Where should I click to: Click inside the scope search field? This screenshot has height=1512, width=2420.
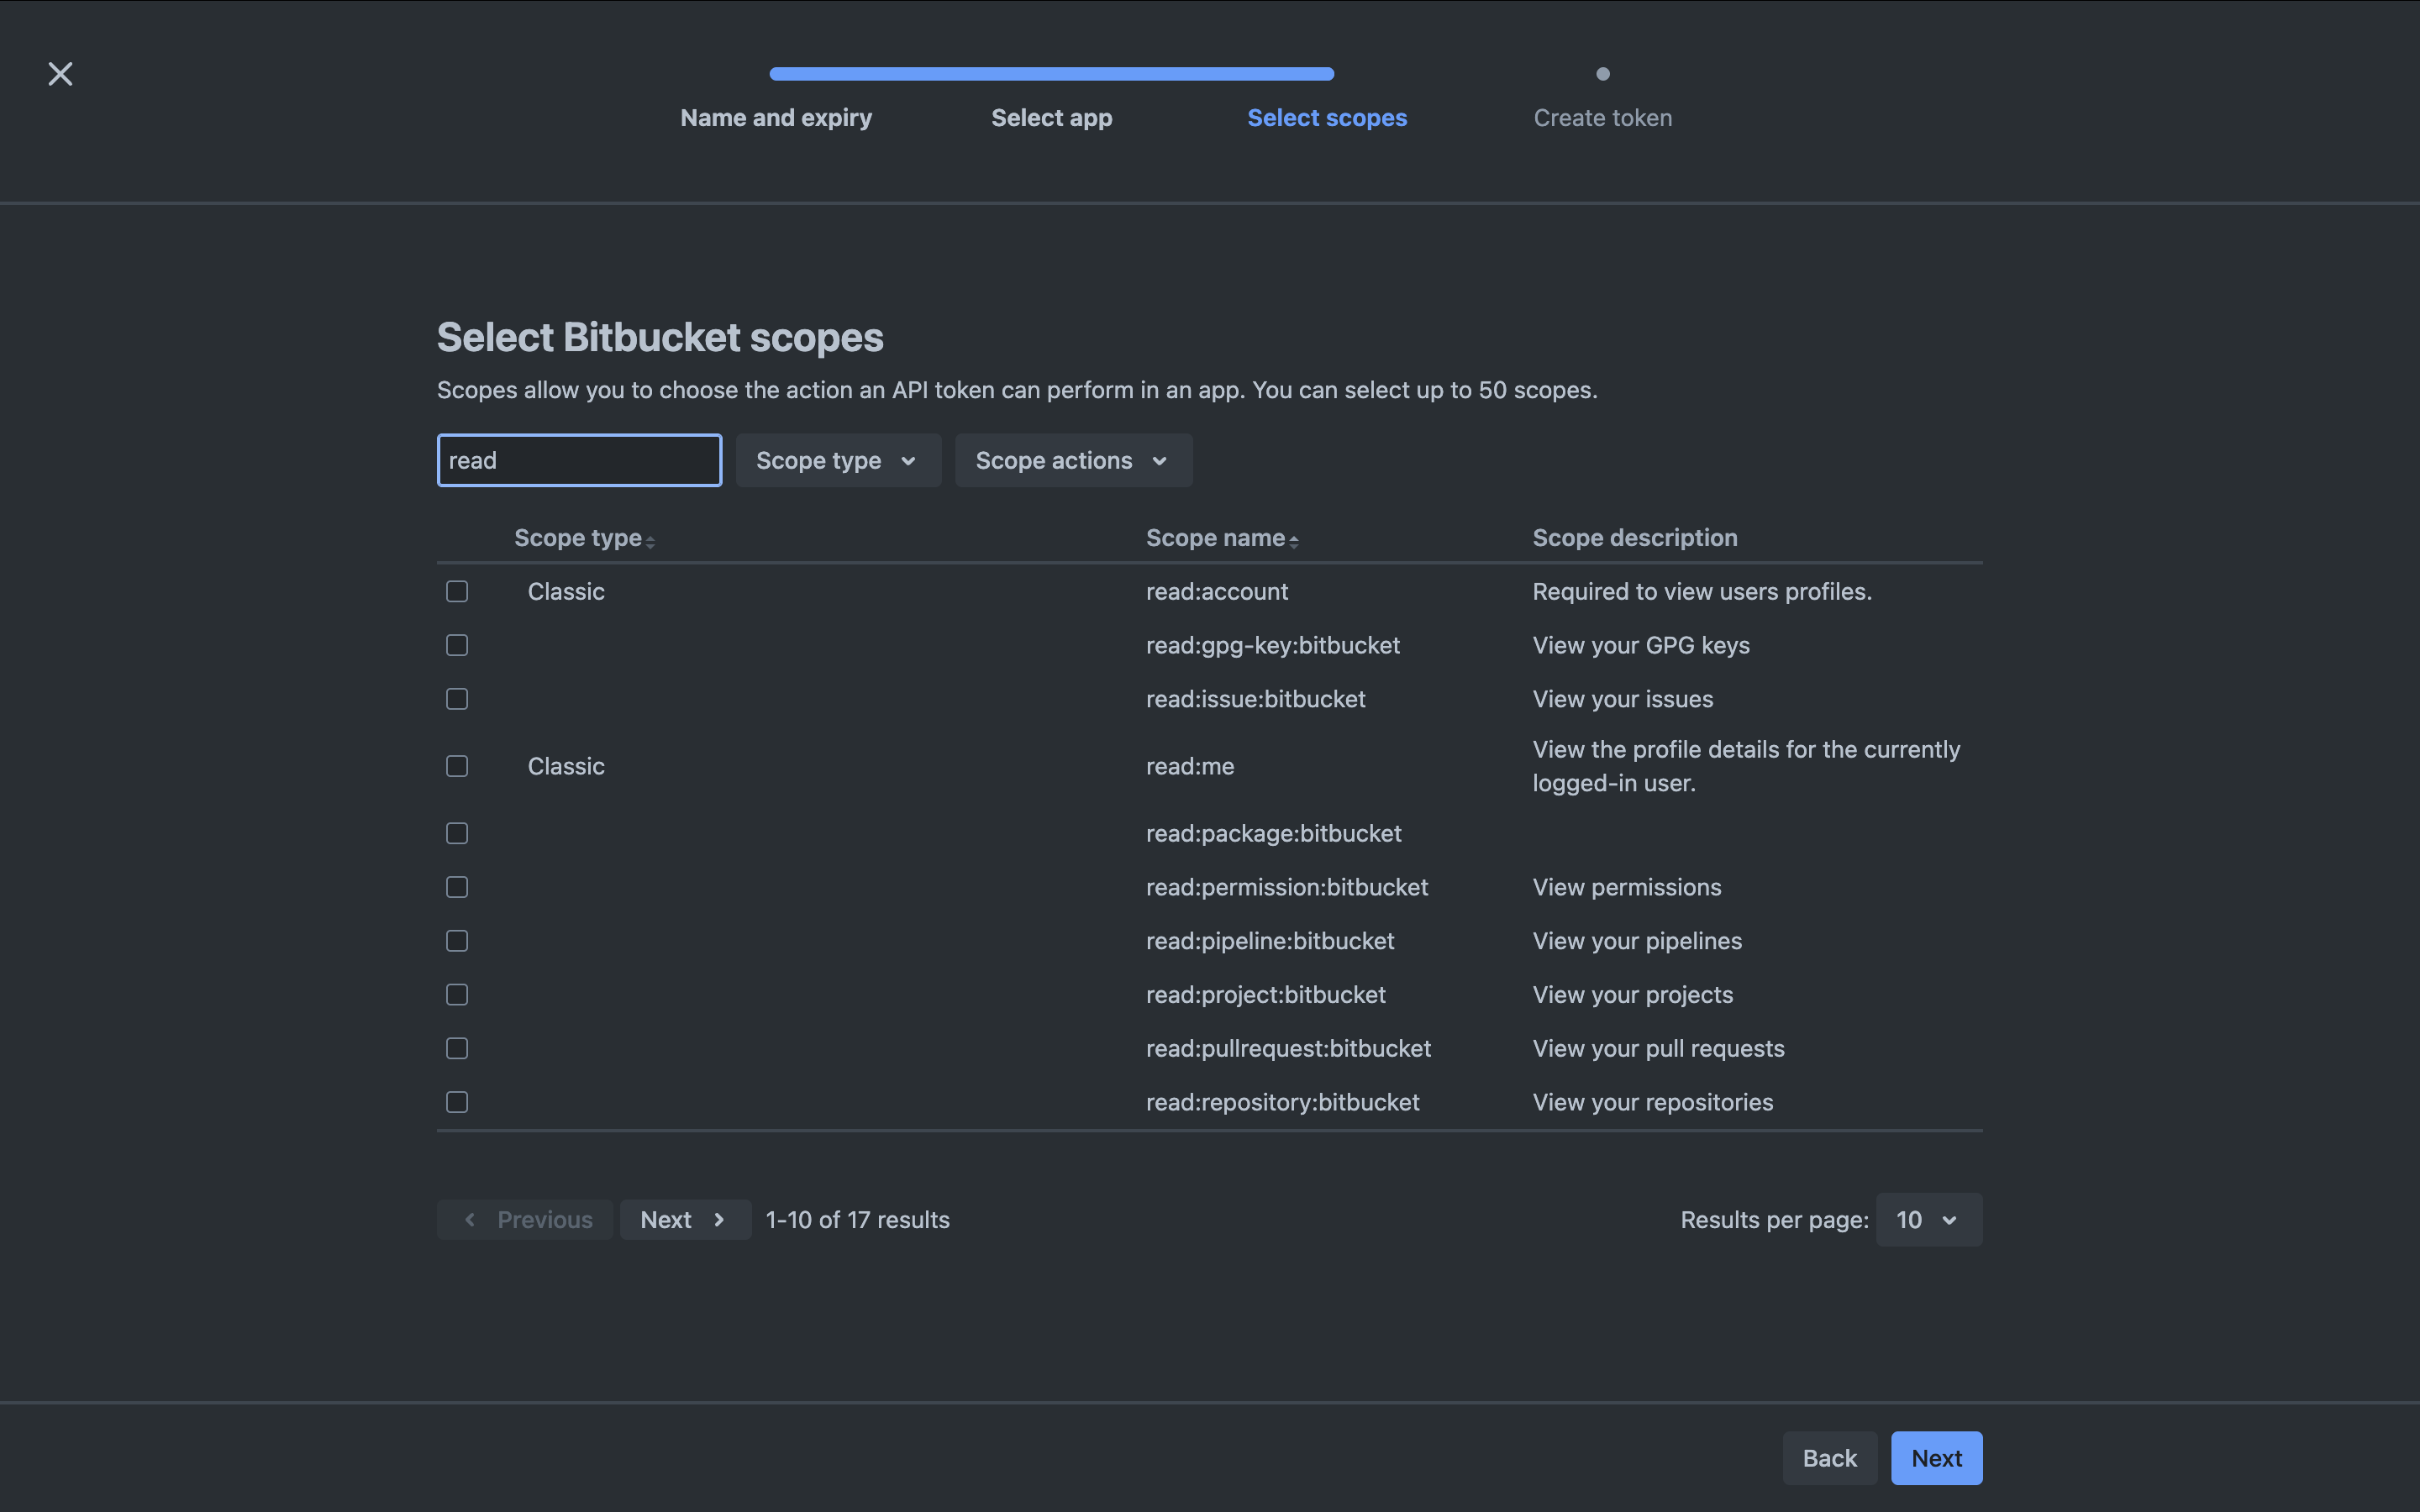(x=579, y=460)
